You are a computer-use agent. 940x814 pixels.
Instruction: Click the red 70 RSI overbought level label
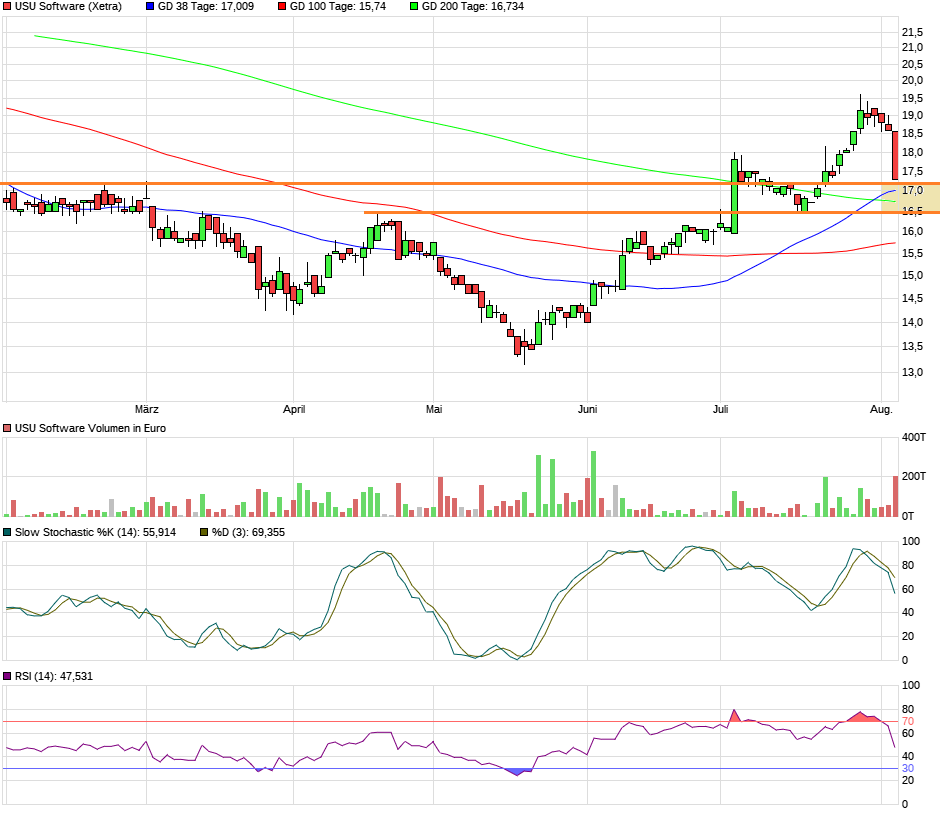tap(908, 721)
